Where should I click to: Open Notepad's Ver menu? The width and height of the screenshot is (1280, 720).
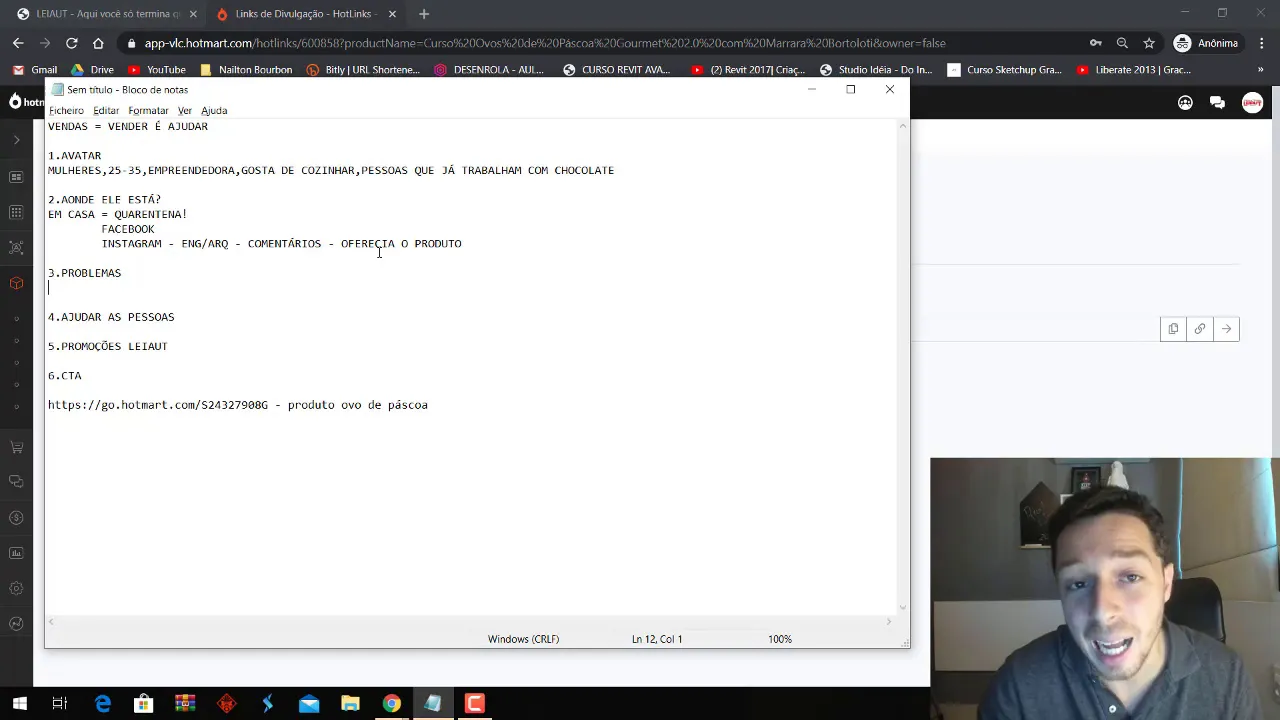point(185,111)
